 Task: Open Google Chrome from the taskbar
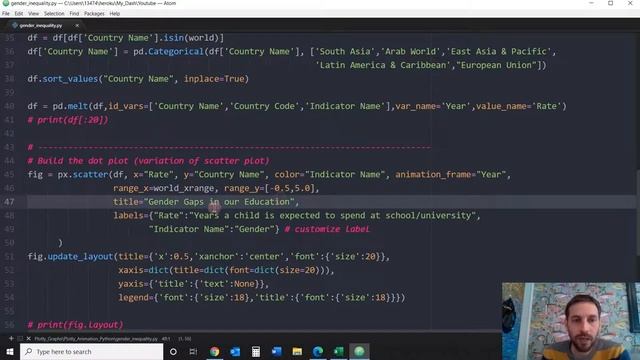click(215, 351)
